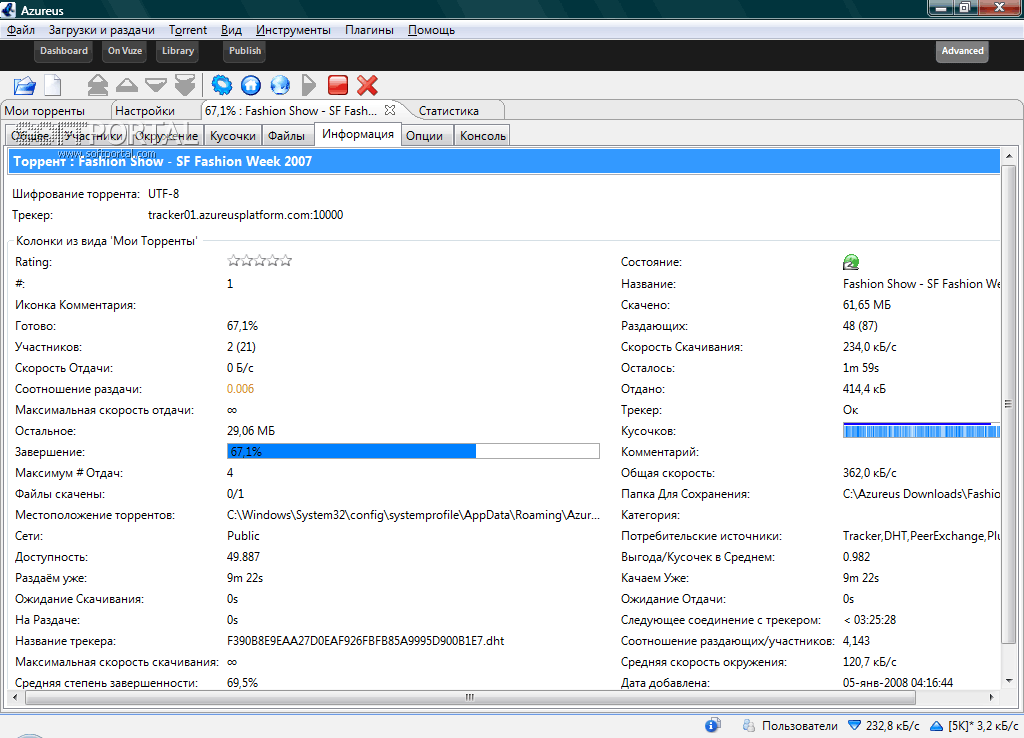
Task: Open the Файлы sub-tab
Action: point(286,136)
